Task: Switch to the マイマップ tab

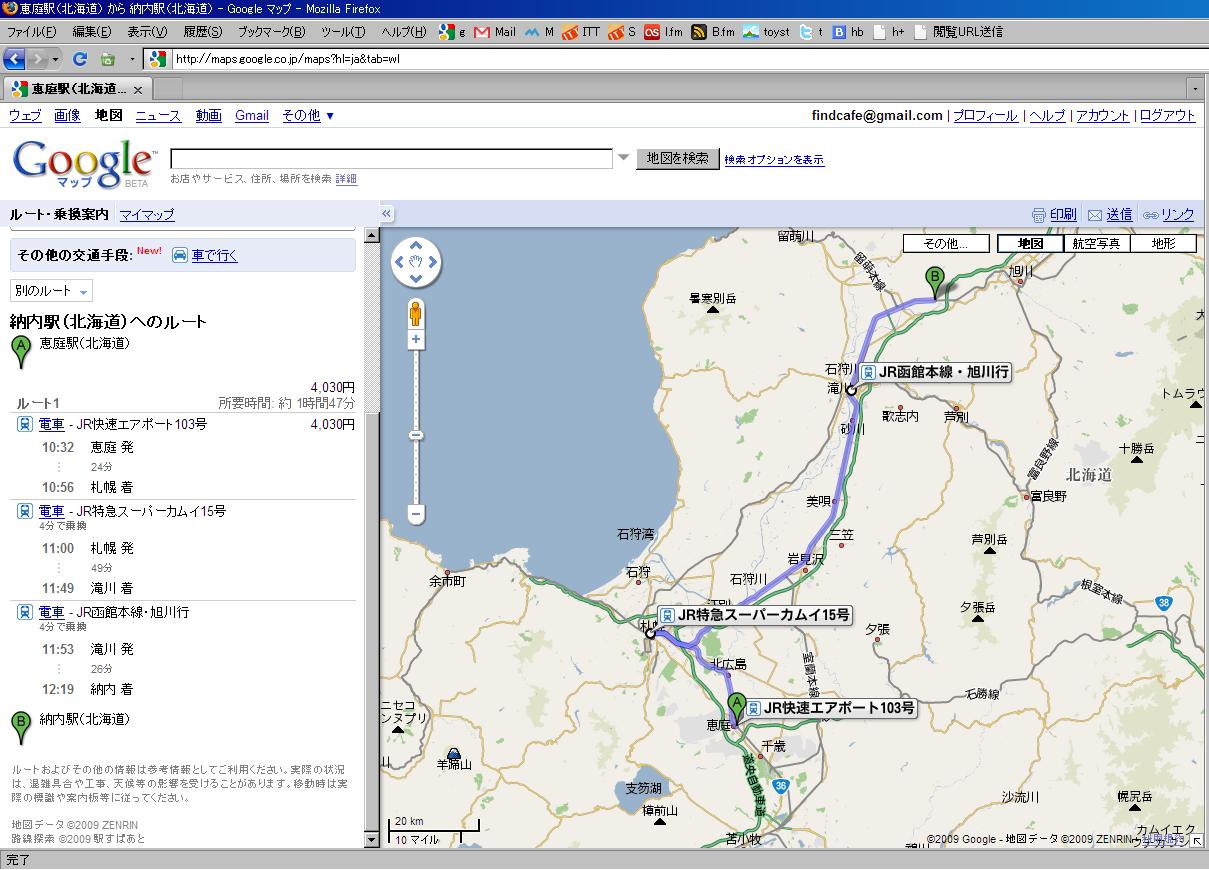Action: [x=147, y=215]
